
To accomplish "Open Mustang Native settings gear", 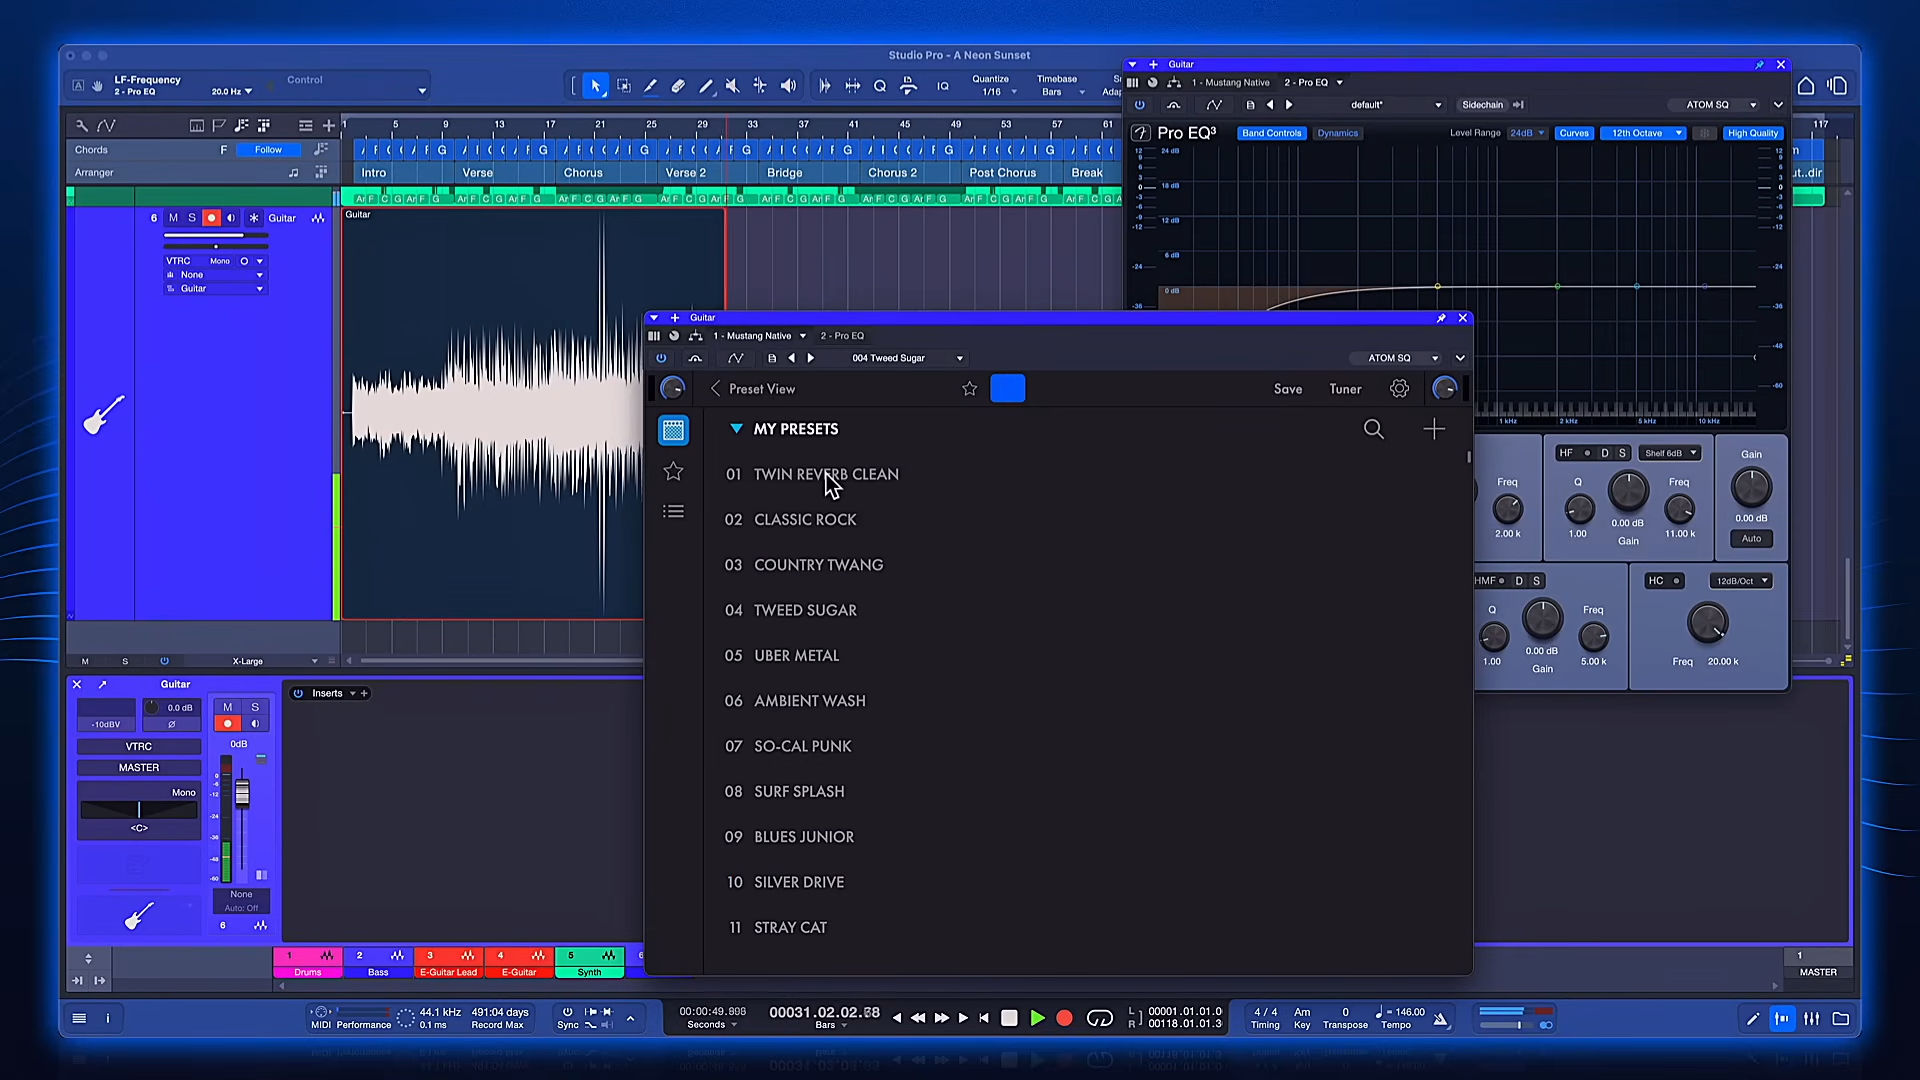I will pyautogui.click(x=1399, y=389).
